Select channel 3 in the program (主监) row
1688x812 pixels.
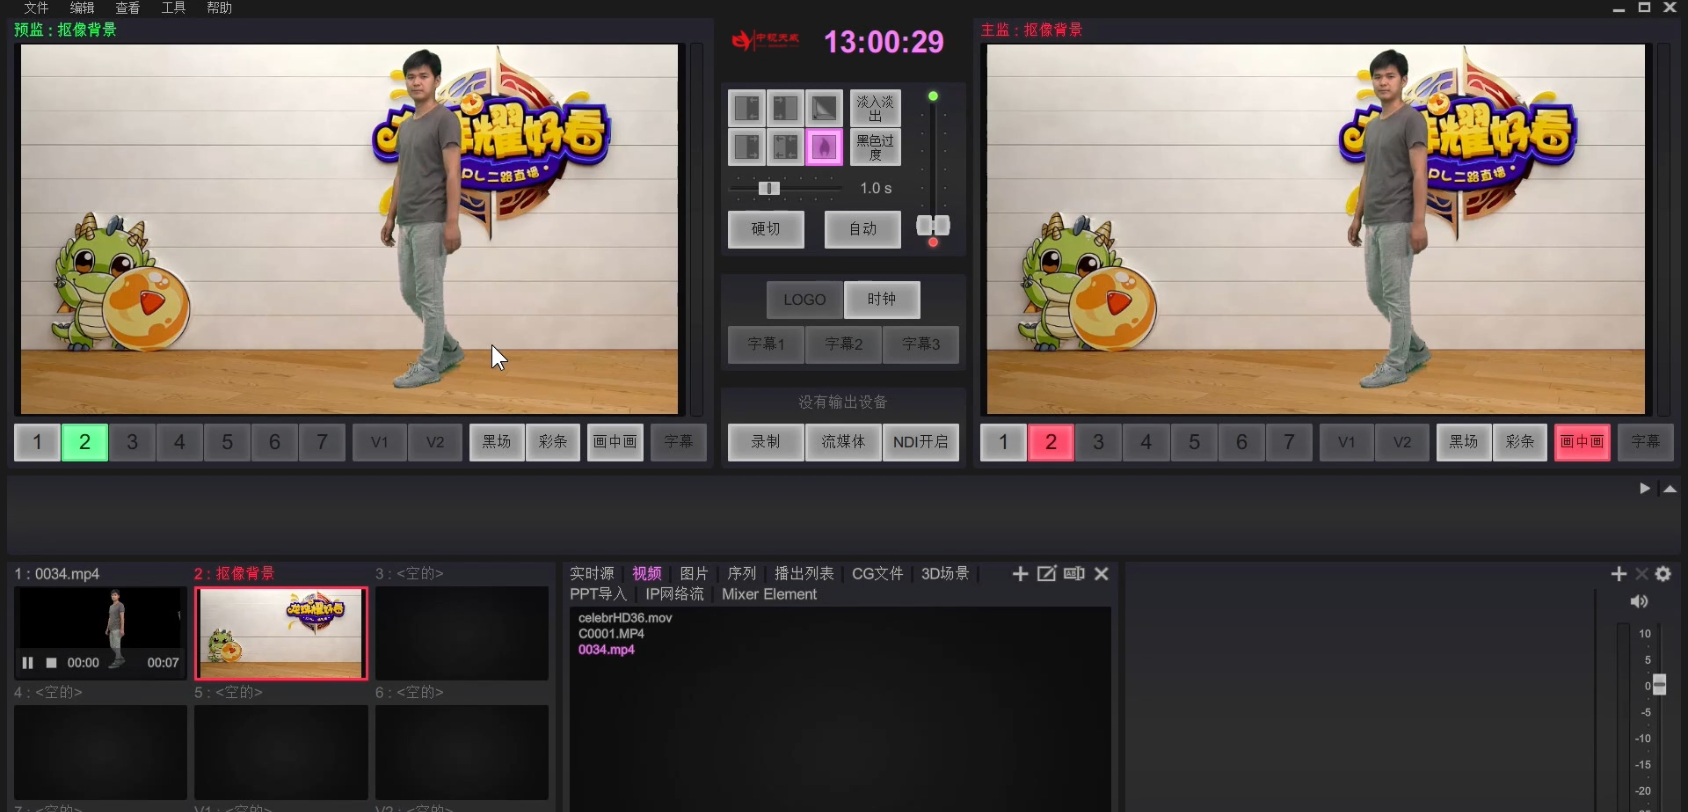(x=1098, y=442)
